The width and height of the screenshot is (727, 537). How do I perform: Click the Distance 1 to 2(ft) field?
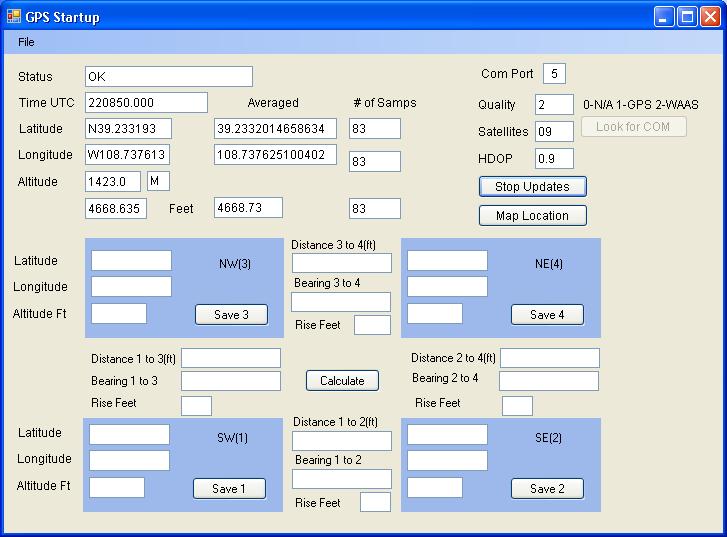(342, 441)
